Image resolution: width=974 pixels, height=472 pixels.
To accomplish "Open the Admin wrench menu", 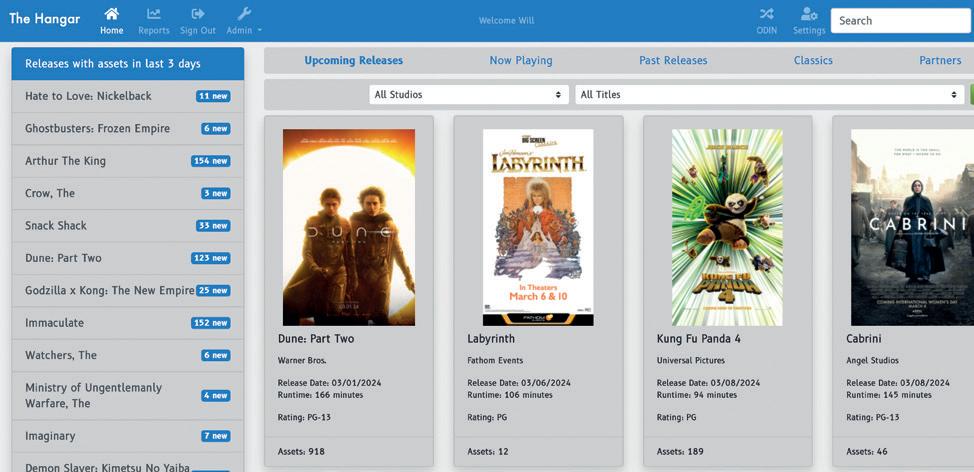I will [x=244, y=14].
